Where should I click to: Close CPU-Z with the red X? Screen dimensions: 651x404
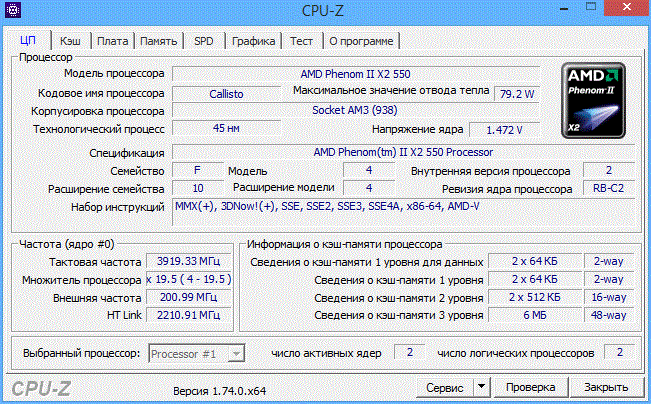click(x=627, y=7)
